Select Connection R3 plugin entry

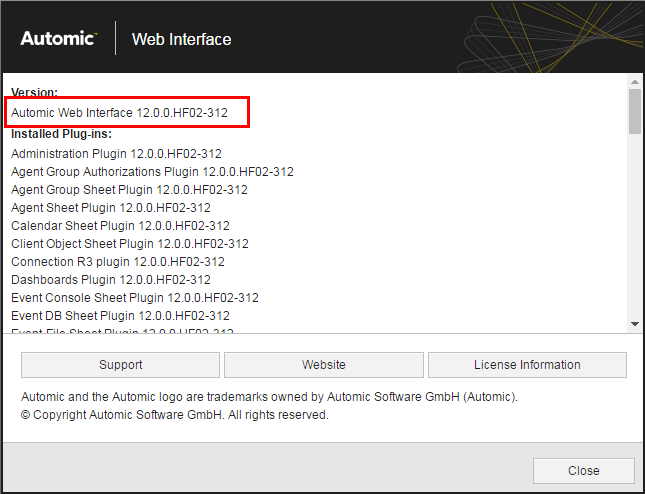(118, 262)
